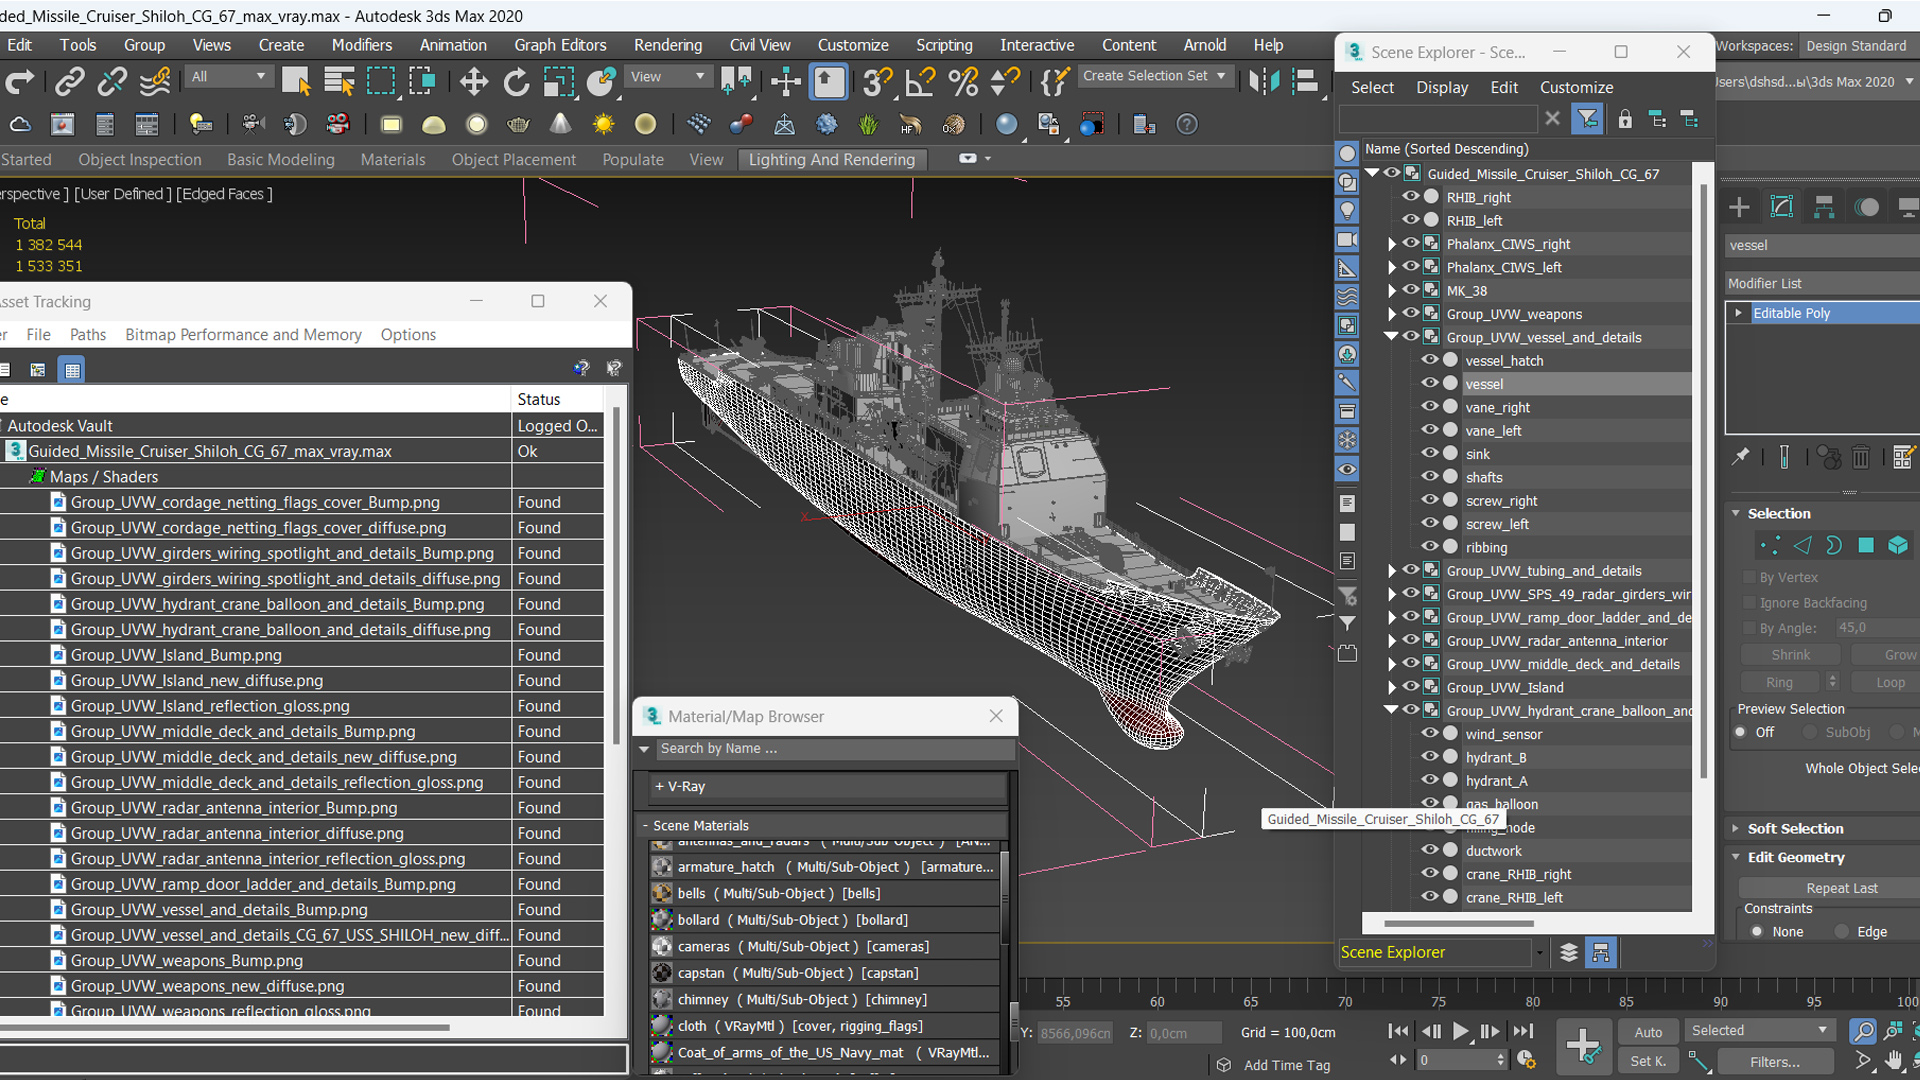The image size is (1920, 1080).
Task: Open the Rendering menu
Action: click(667, 45)
